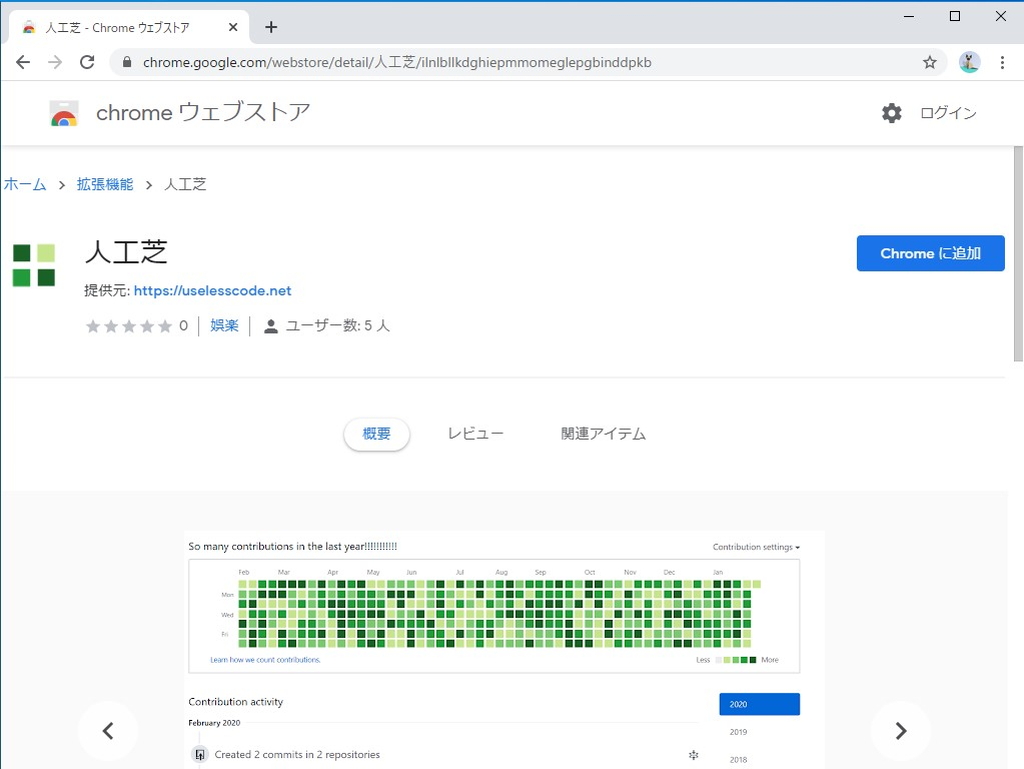Open the Chrome Web Store logo icon
The image size is (1024, 769).
tap(63, 112)
